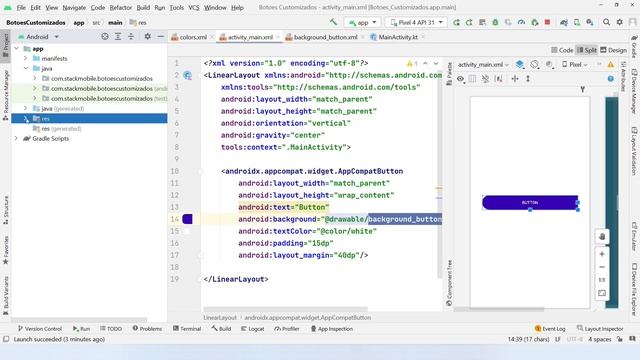640x360 pixels.
Task: Open the Problems tool window
Action: click(147, 329)
